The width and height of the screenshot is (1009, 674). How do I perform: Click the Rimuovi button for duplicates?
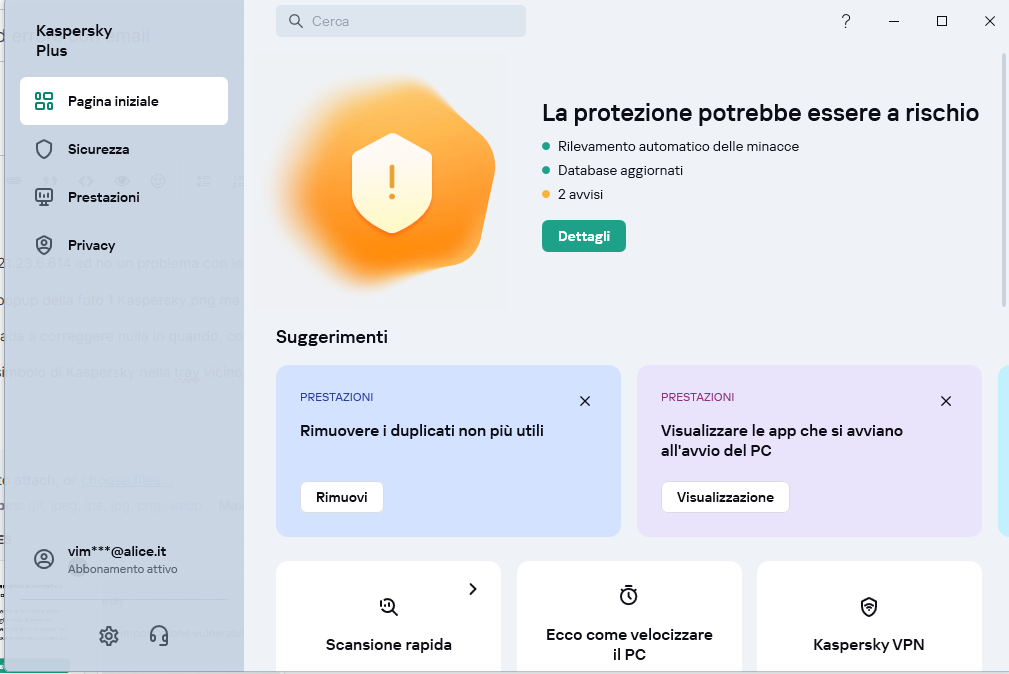tap(341, 497)
